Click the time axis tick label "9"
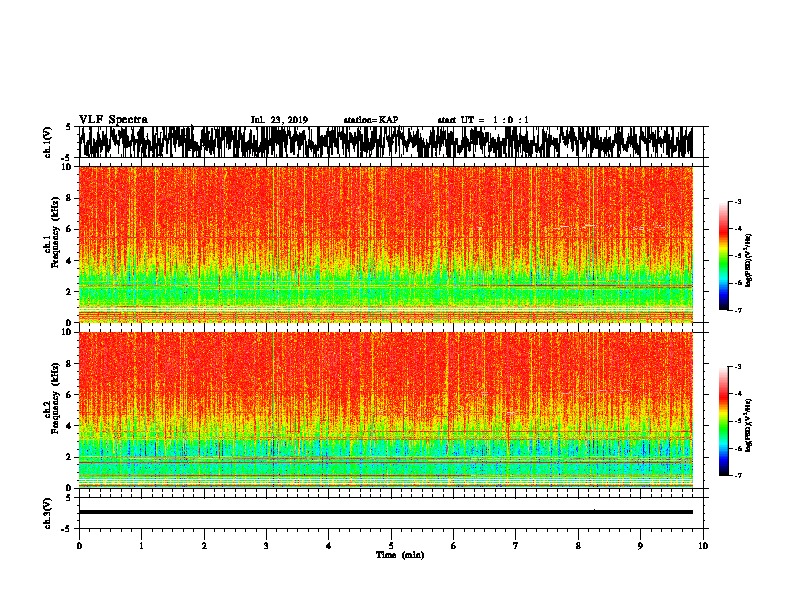Image resolution: width=792 pixels, height=612 pixels. (640, 546)
